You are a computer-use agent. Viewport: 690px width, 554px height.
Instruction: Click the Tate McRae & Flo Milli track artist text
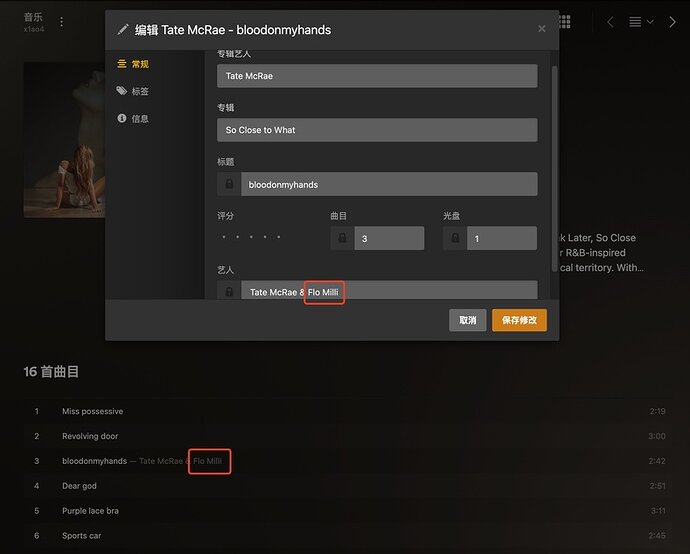(180, 461)
